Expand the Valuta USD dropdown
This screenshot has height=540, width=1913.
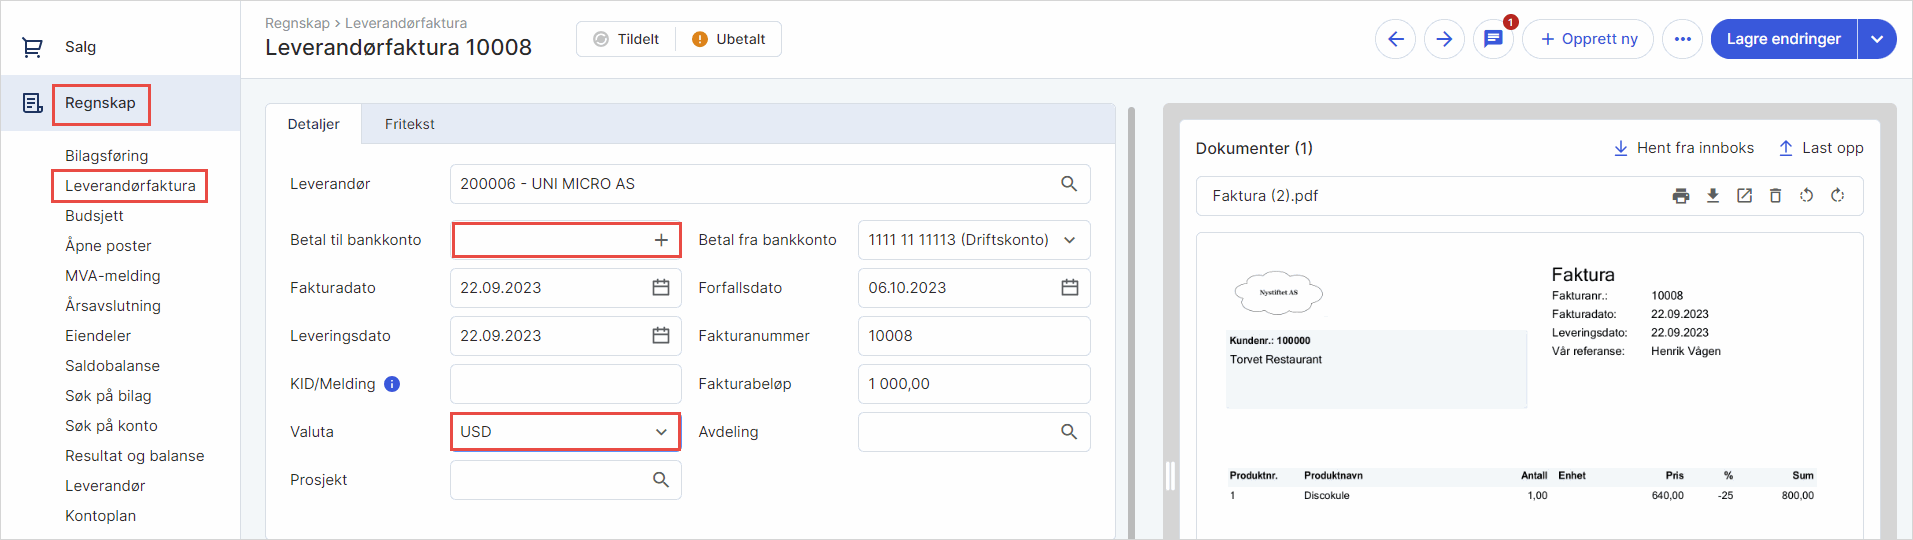661,432
